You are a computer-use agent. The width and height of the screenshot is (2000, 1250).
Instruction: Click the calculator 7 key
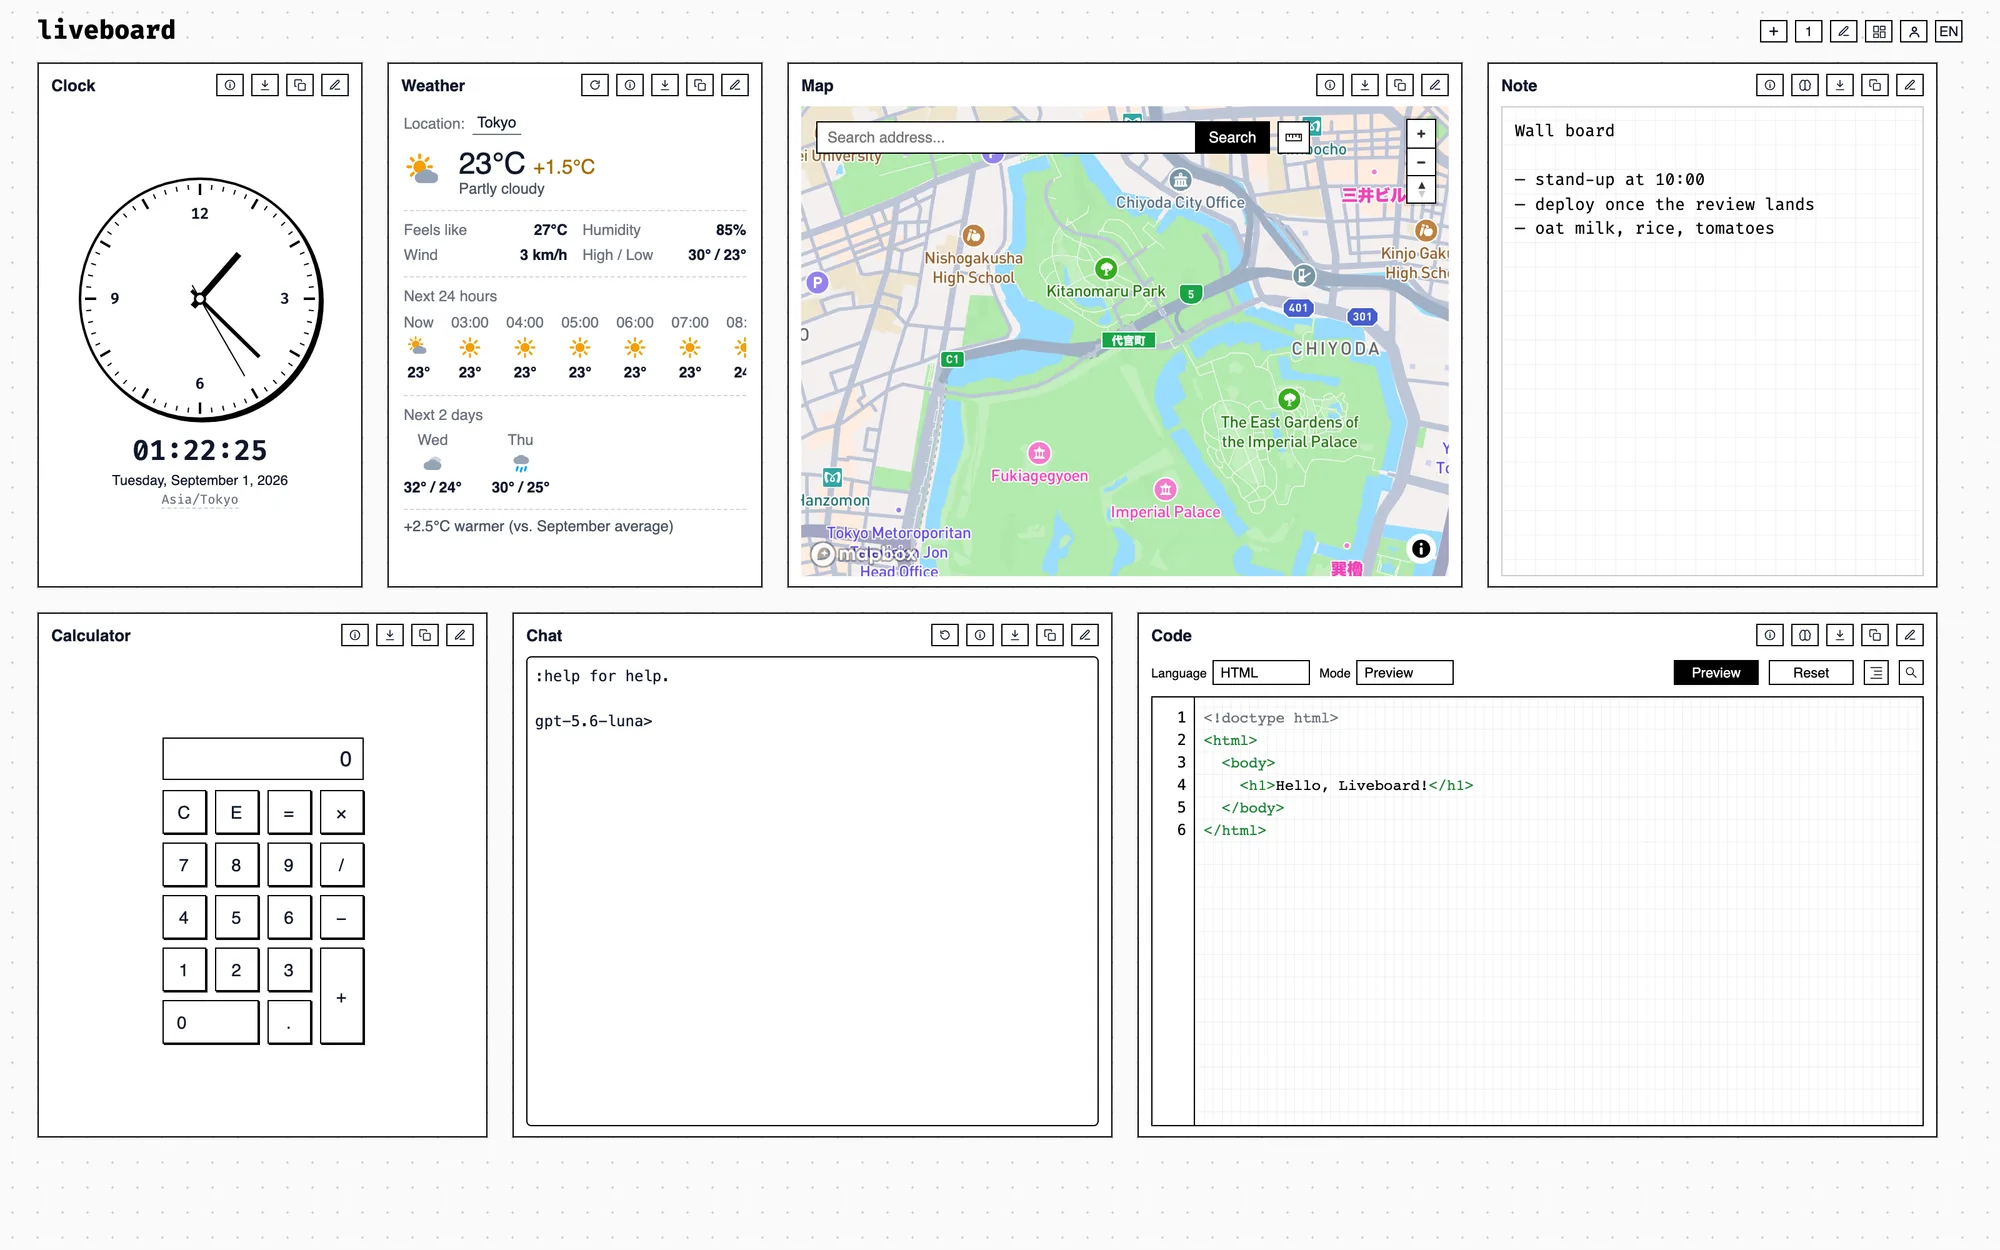coord(184,865)
